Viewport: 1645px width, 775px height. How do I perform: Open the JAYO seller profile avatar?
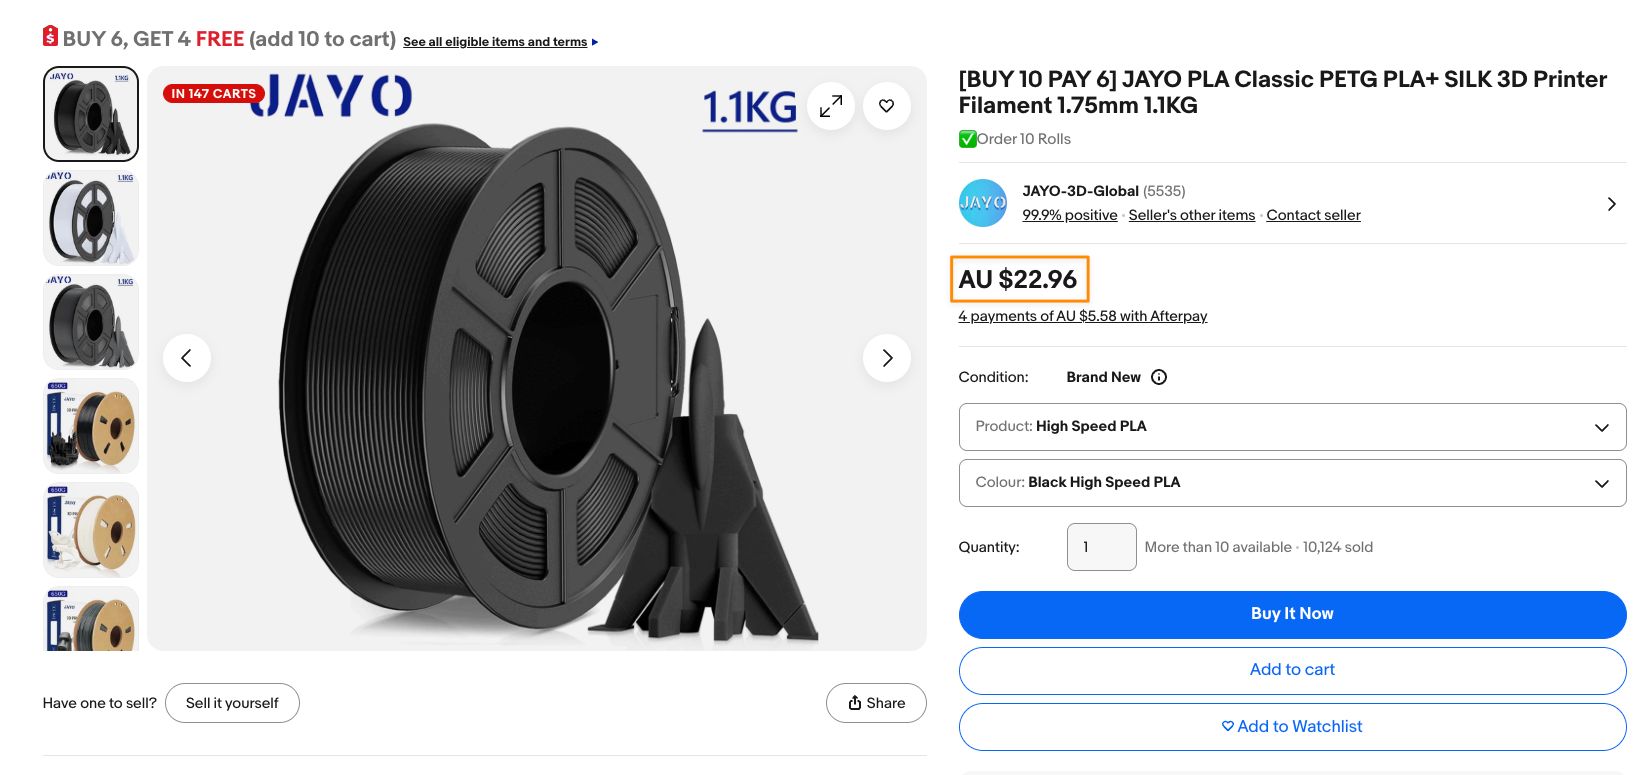(983, 202)
